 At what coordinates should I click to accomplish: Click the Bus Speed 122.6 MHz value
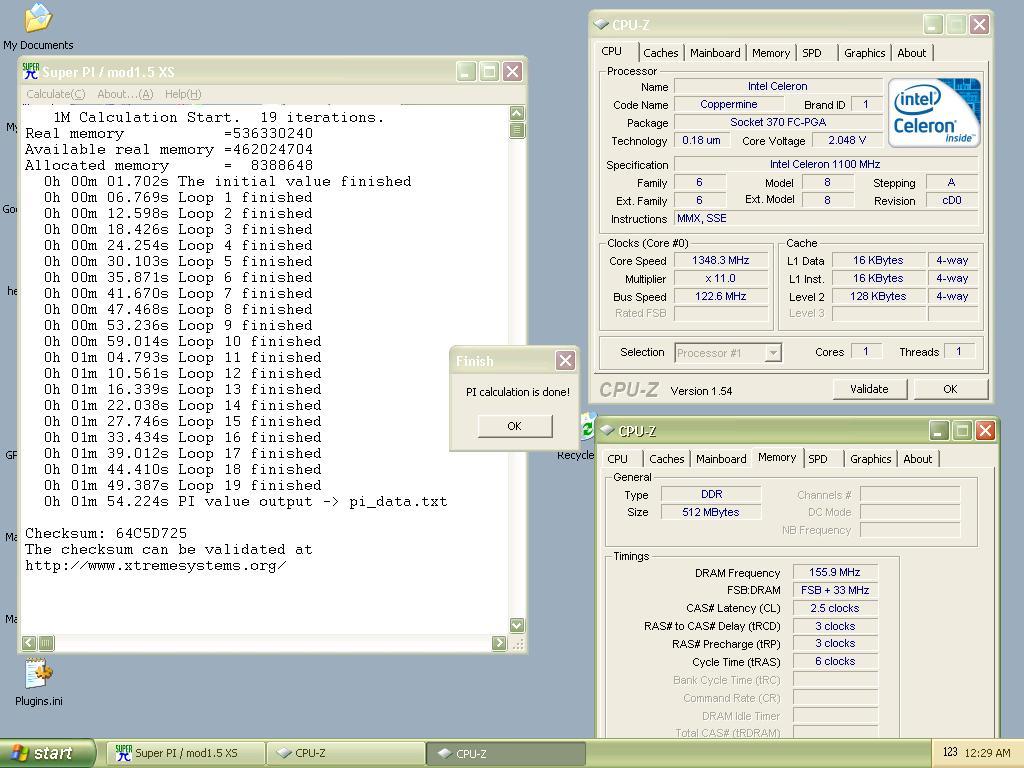coord(720,296)
